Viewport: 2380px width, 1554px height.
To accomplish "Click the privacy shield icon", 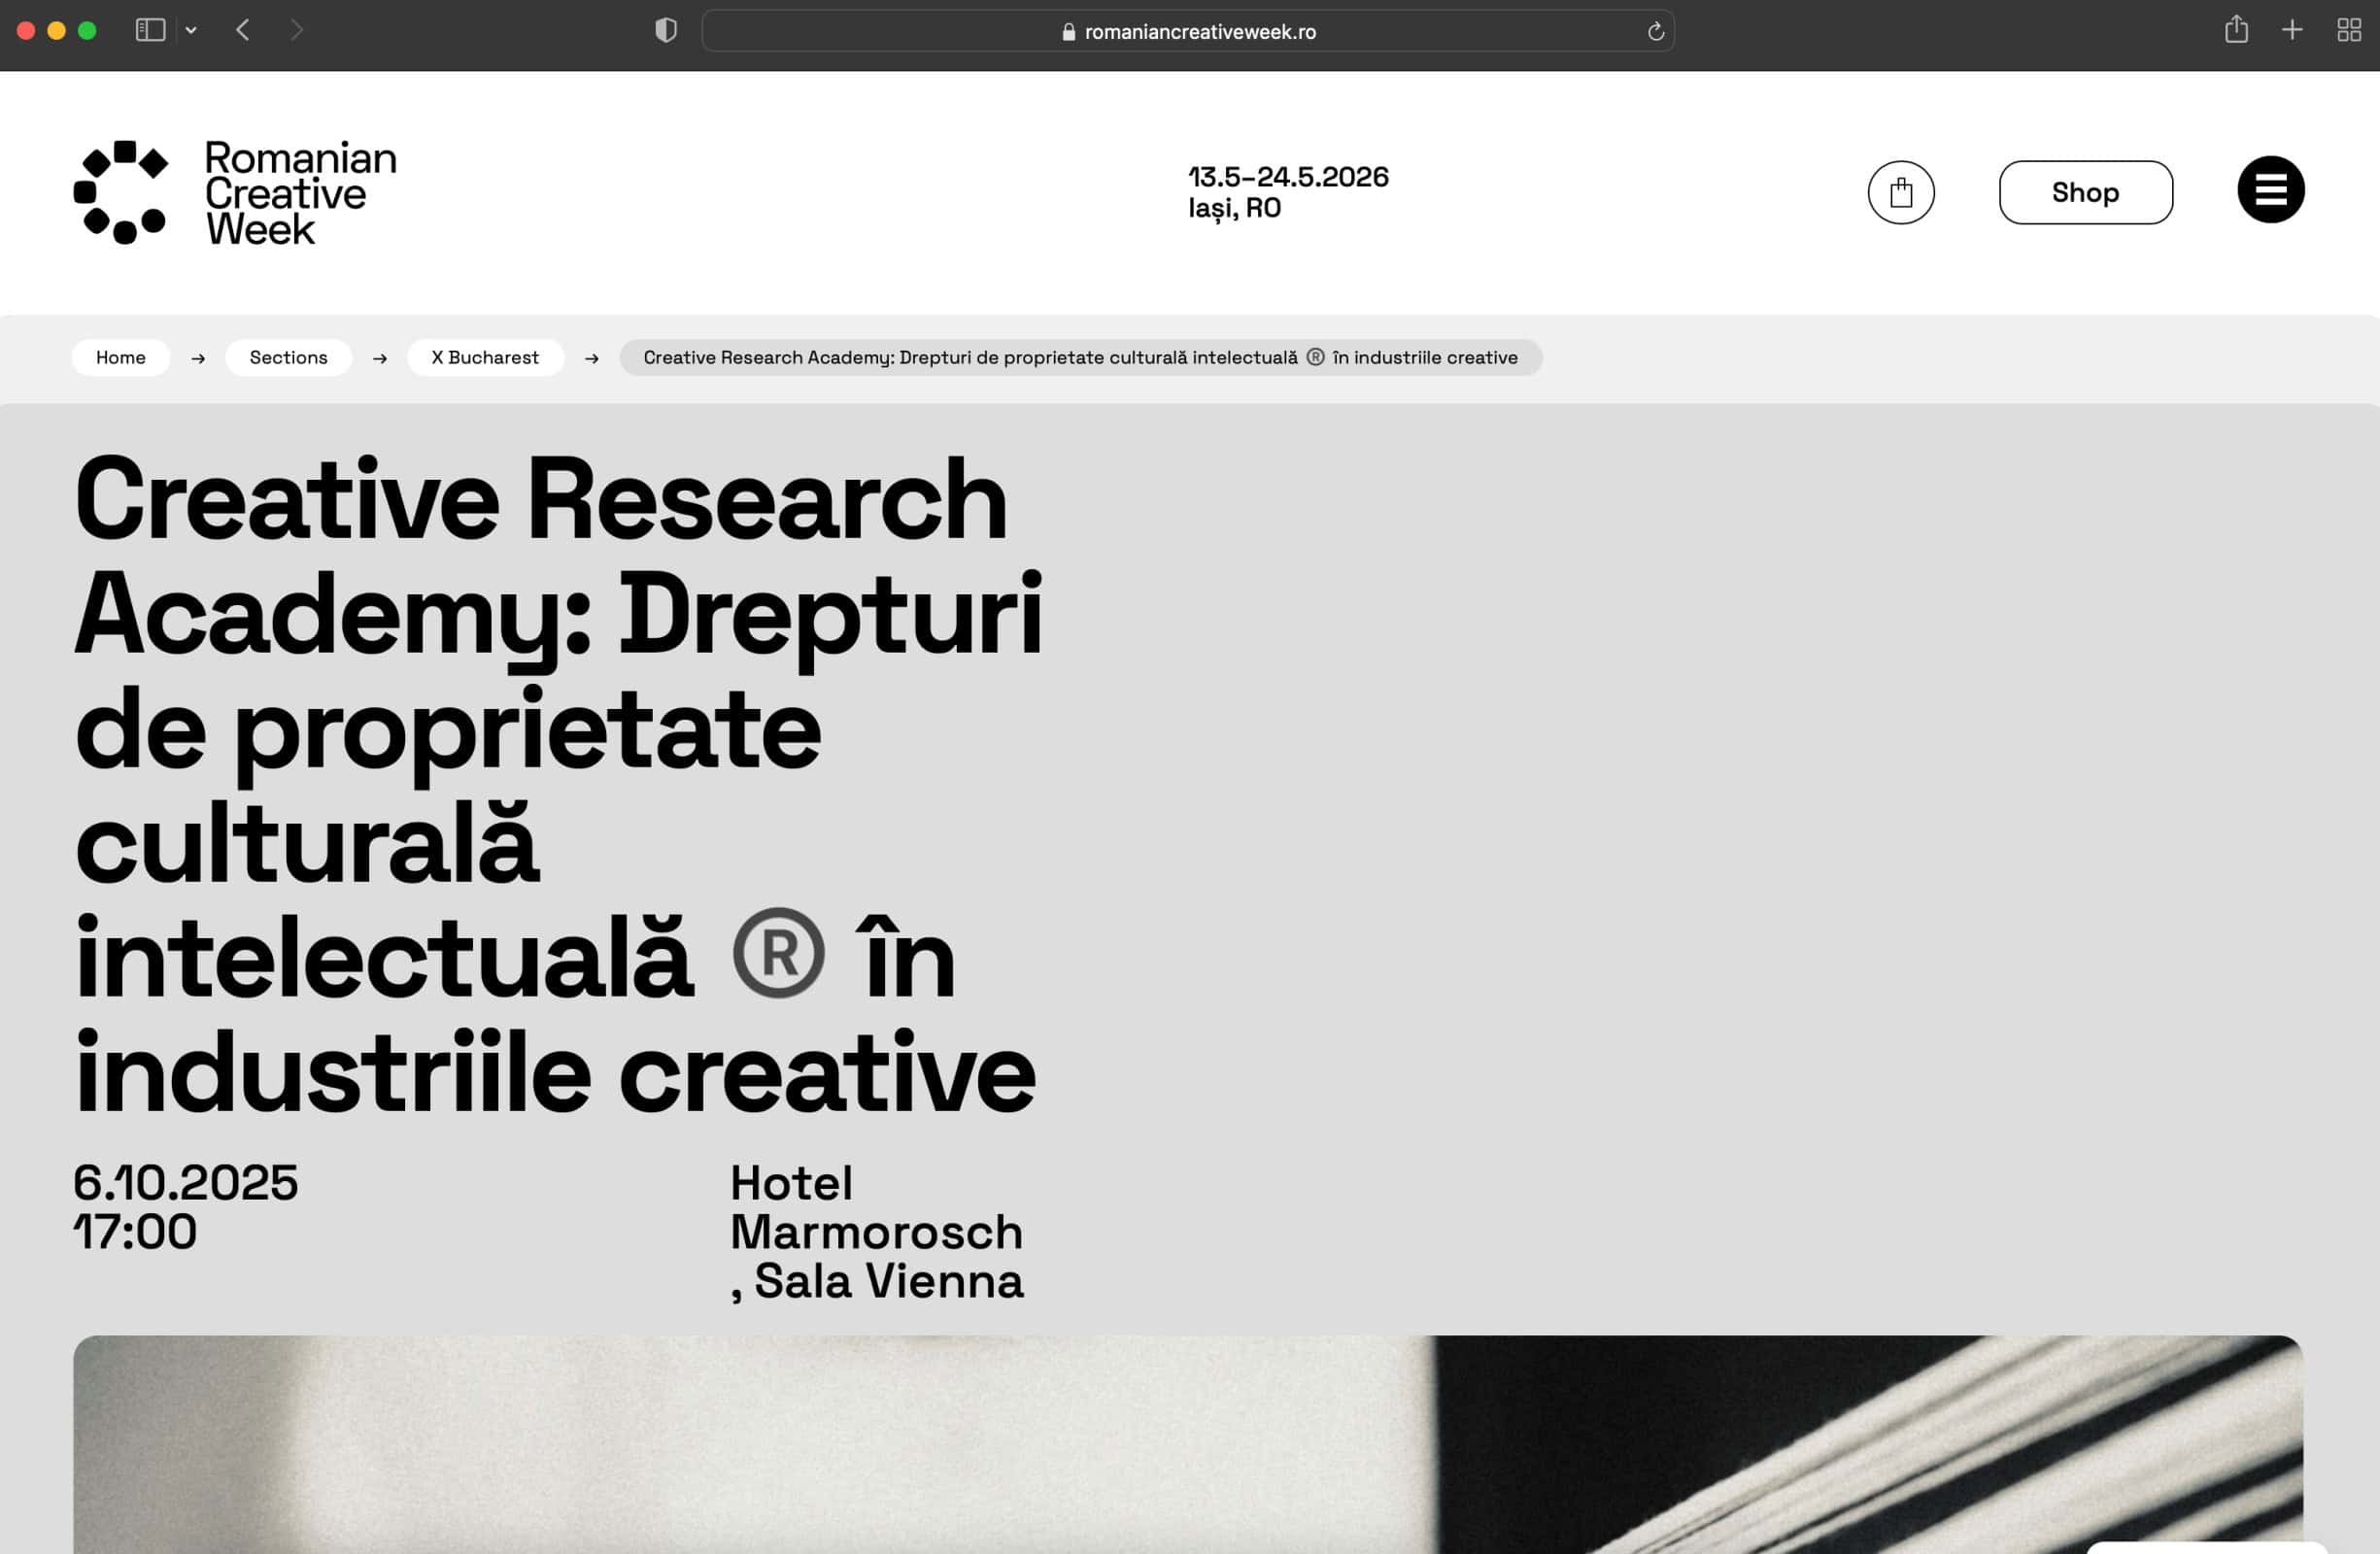I will click(666, 31).
